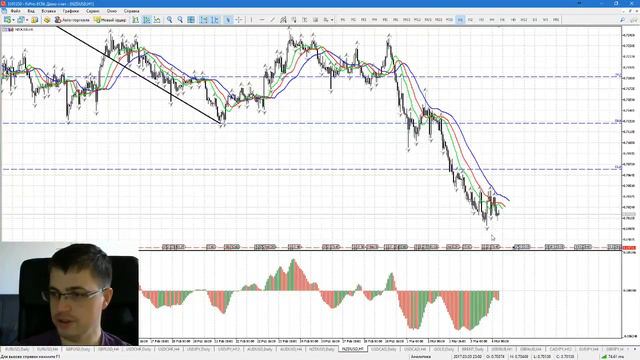Image resolution: width=640 pixels, height=360 pixels.
Task: Tile chart windows with grid icon
Action: [x=191, y=20]
